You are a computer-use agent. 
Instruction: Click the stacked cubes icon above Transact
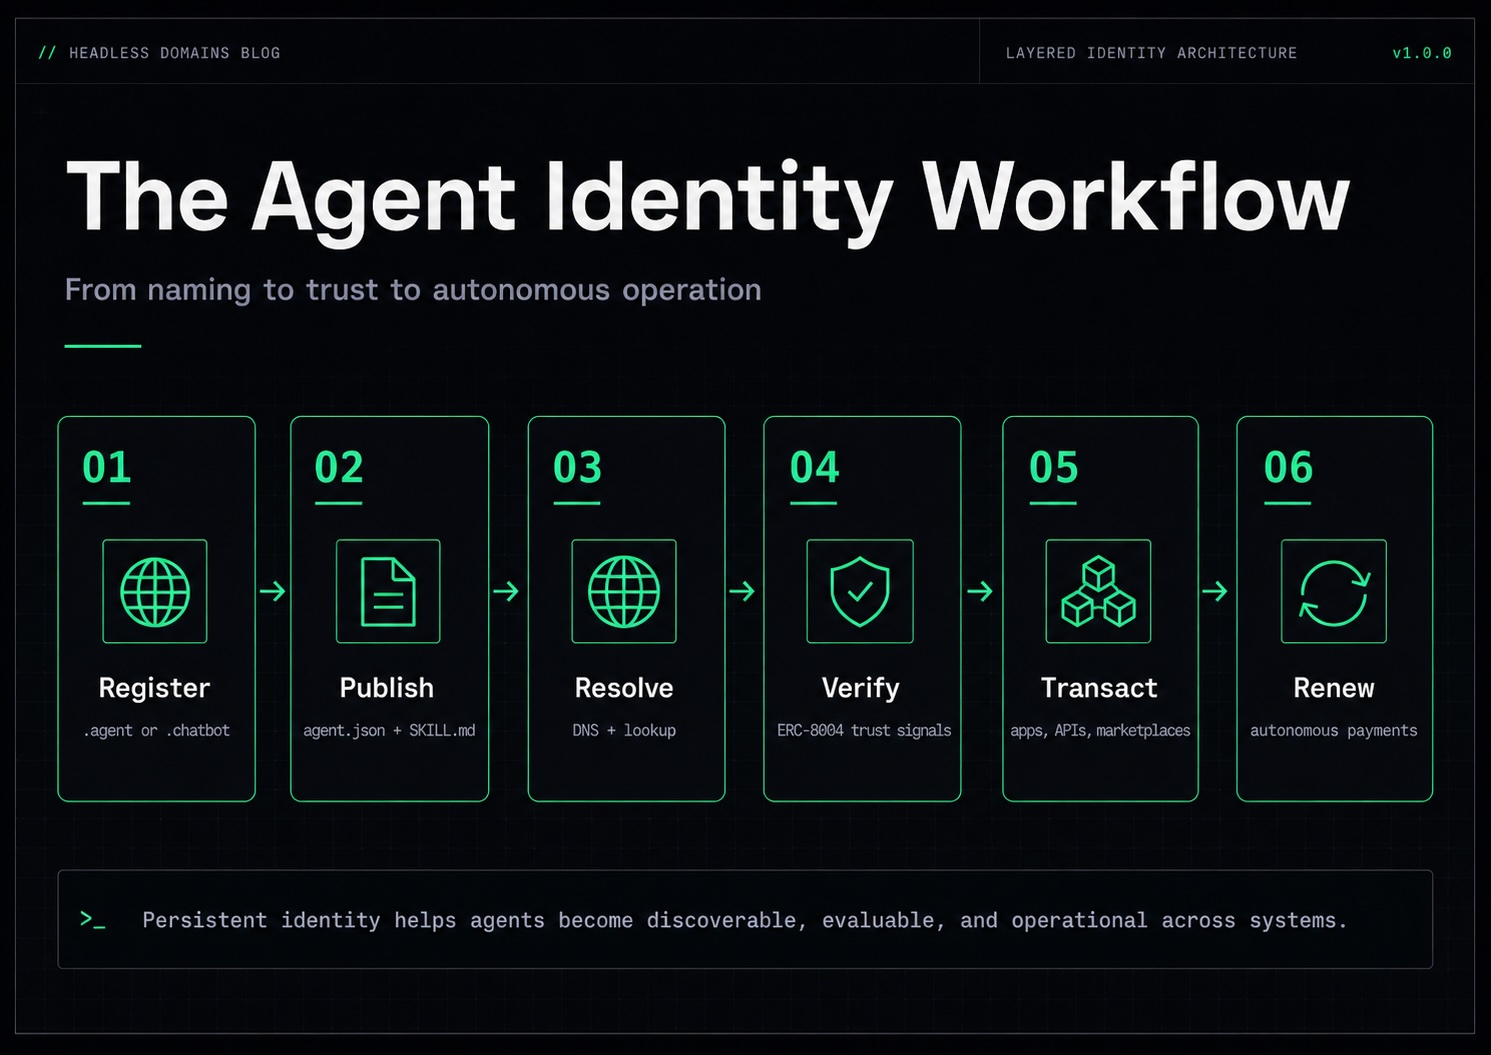pos(1098,591)
